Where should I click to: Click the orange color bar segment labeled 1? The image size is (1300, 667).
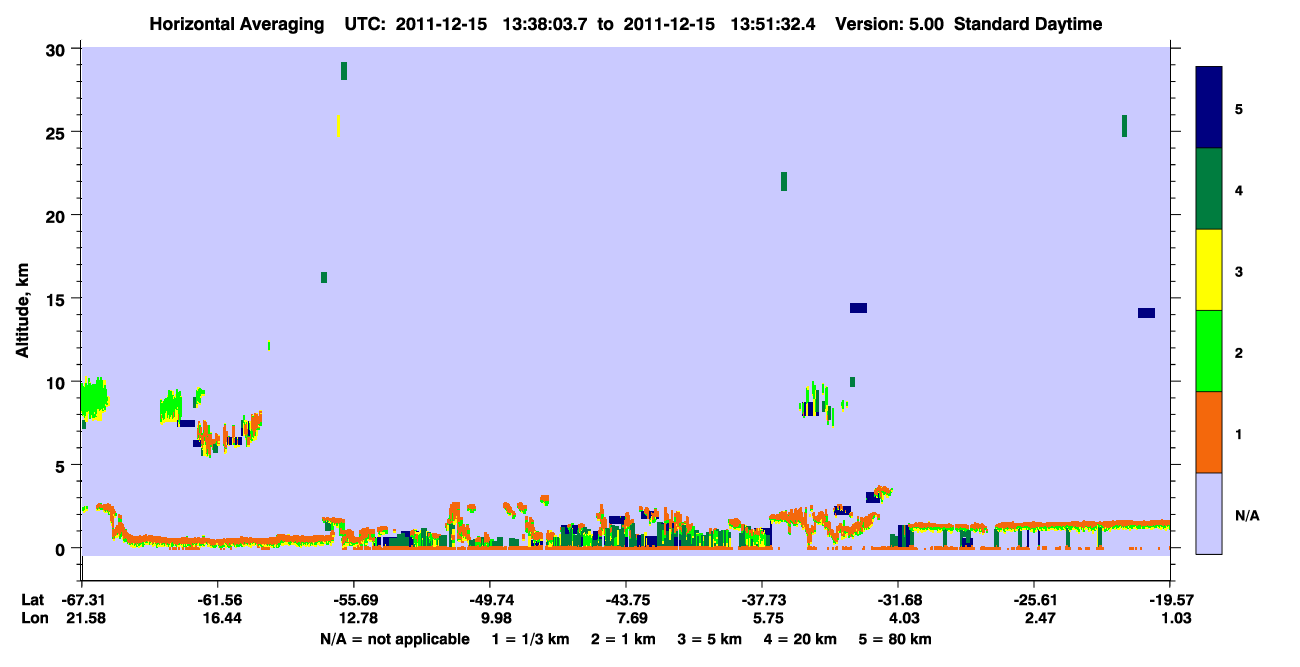point(1209,432)
